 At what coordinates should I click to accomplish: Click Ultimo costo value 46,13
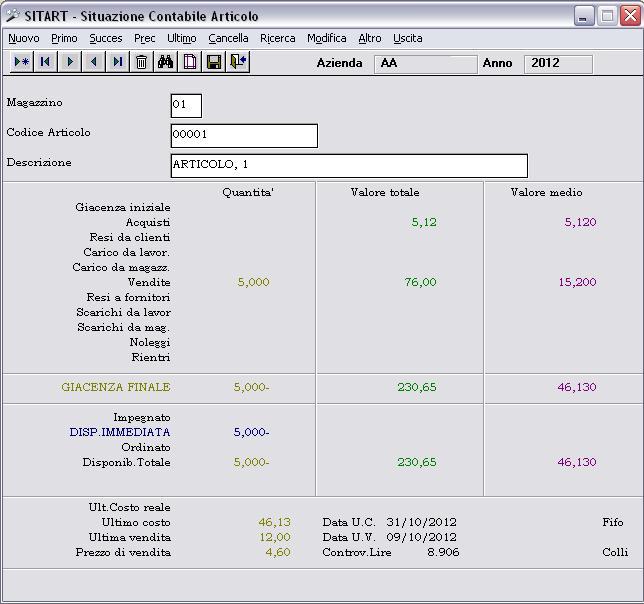coord(274,522)
